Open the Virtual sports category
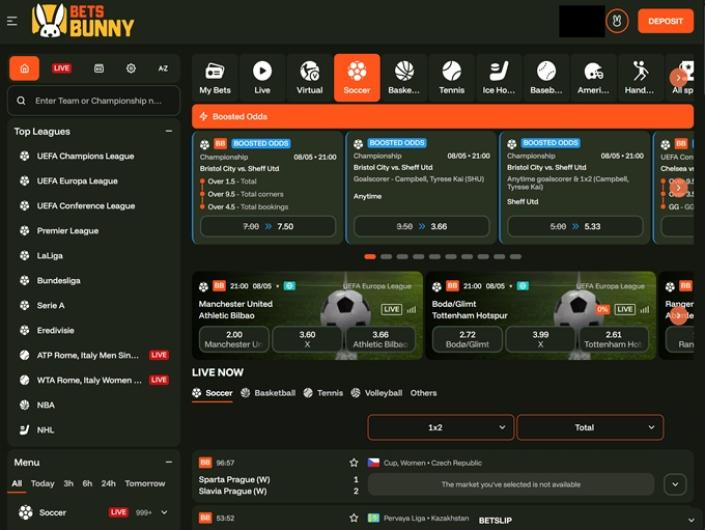Viewport: 705px width, 530px height. (x=310, y=78)
